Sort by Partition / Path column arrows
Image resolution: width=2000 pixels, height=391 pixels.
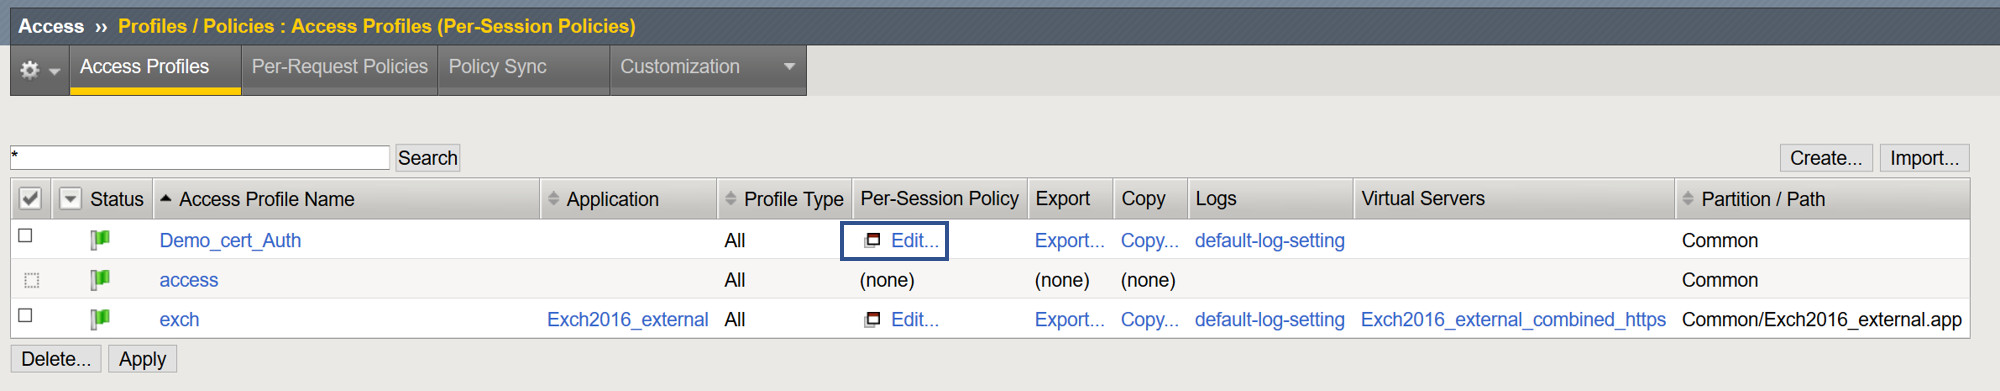point(1688,199)
